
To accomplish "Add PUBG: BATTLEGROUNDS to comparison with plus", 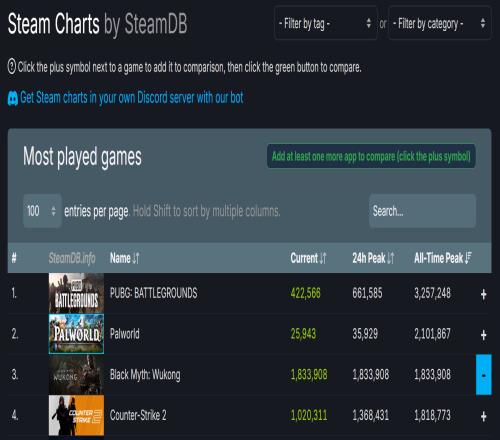I will coord(483,294).
